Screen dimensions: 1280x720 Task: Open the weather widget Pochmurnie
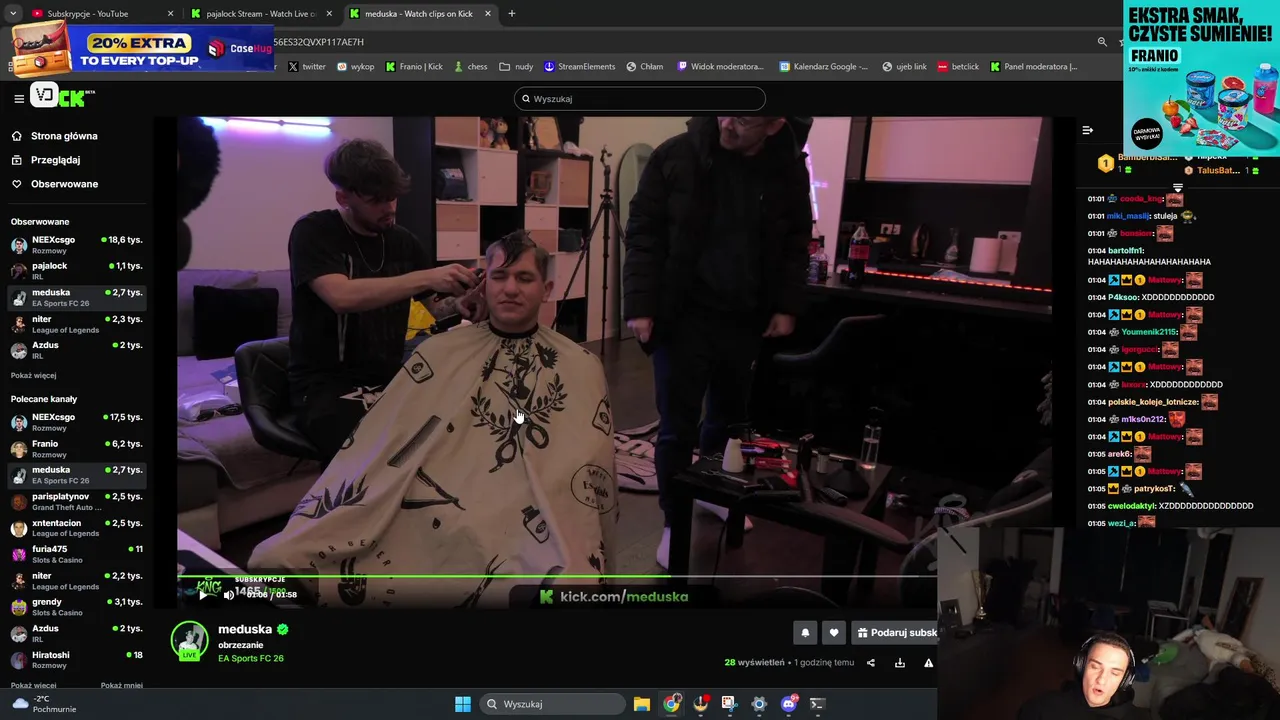tap(43, 704)
